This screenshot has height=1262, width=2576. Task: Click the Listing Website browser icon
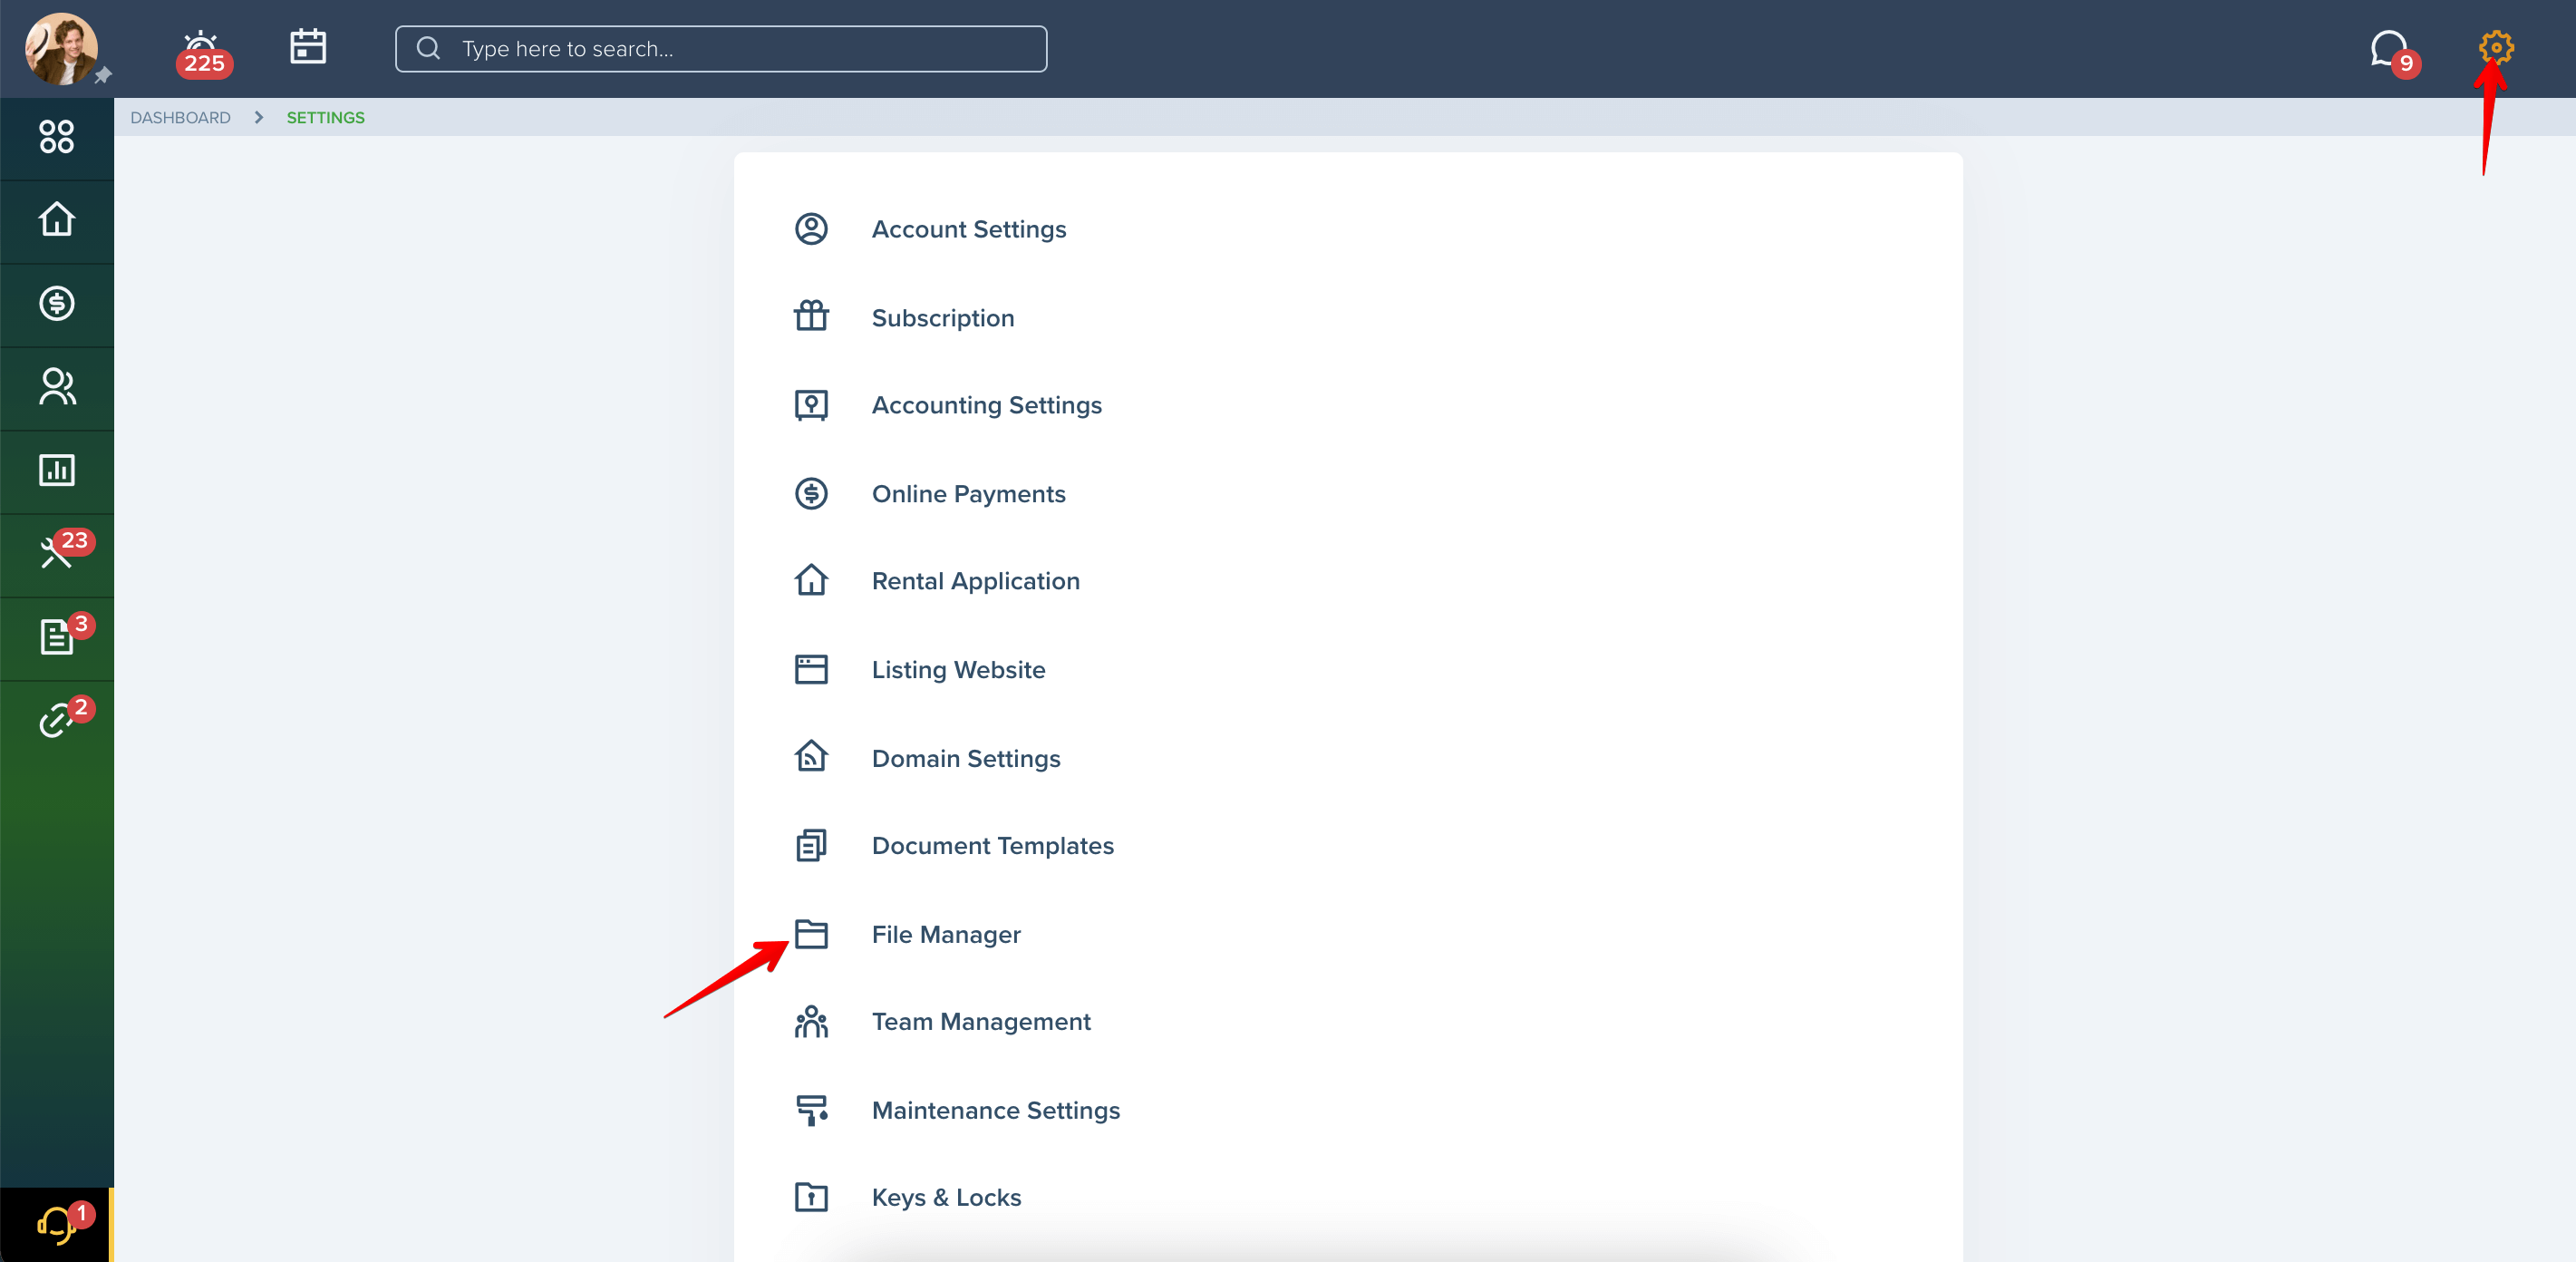click(811, 669)
